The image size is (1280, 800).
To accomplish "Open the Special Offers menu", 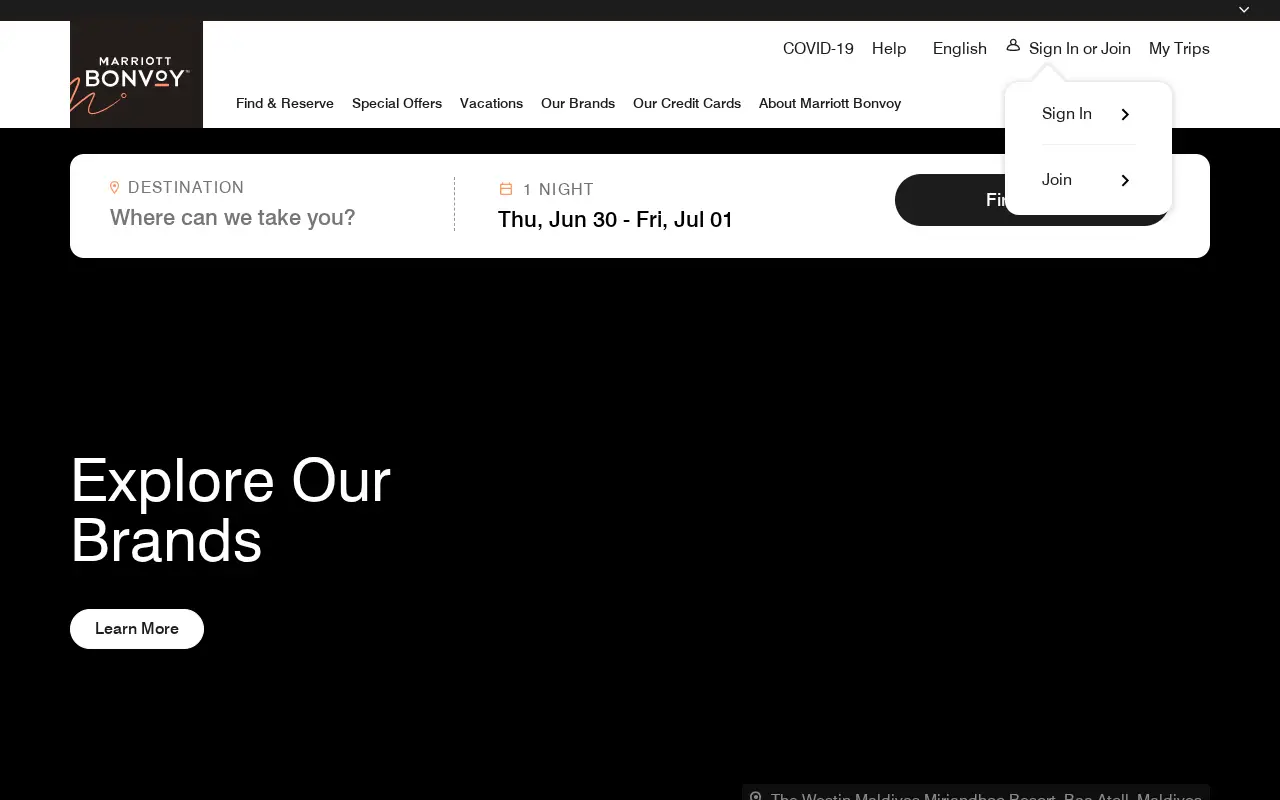I will [397, 103].
